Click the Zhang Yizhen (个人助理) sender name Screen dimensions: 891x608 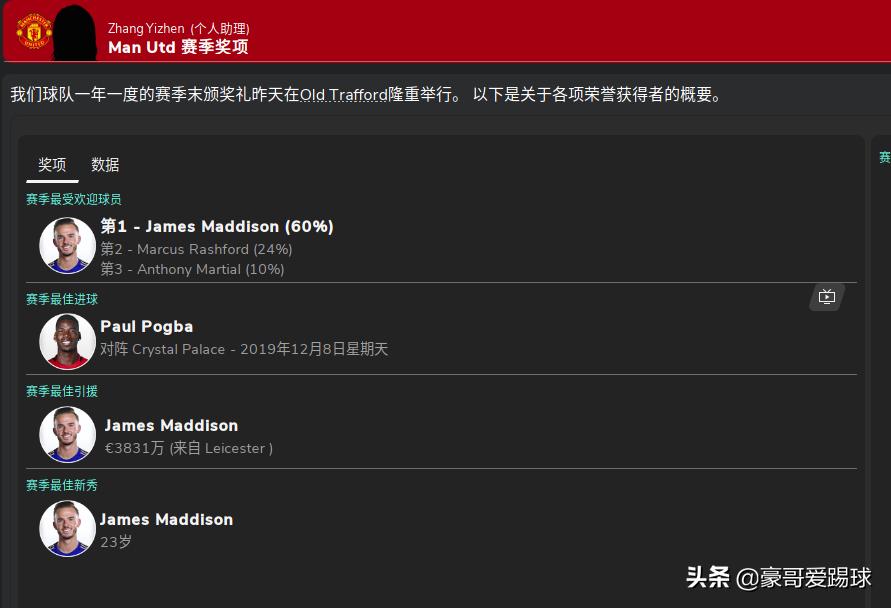click(x=178, y=28)
